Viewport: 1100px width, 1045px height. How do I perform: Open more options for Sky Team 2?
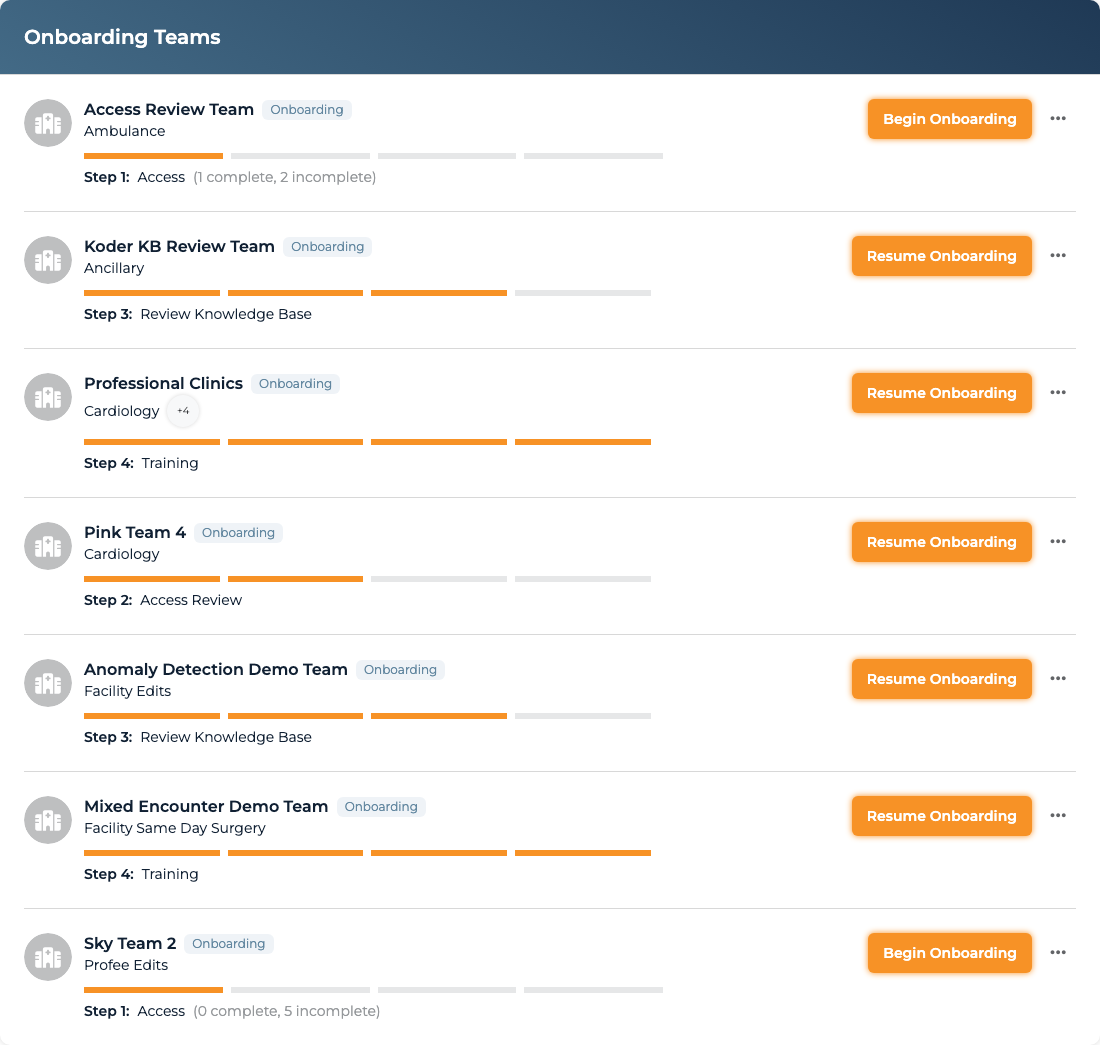(1058, 952)
